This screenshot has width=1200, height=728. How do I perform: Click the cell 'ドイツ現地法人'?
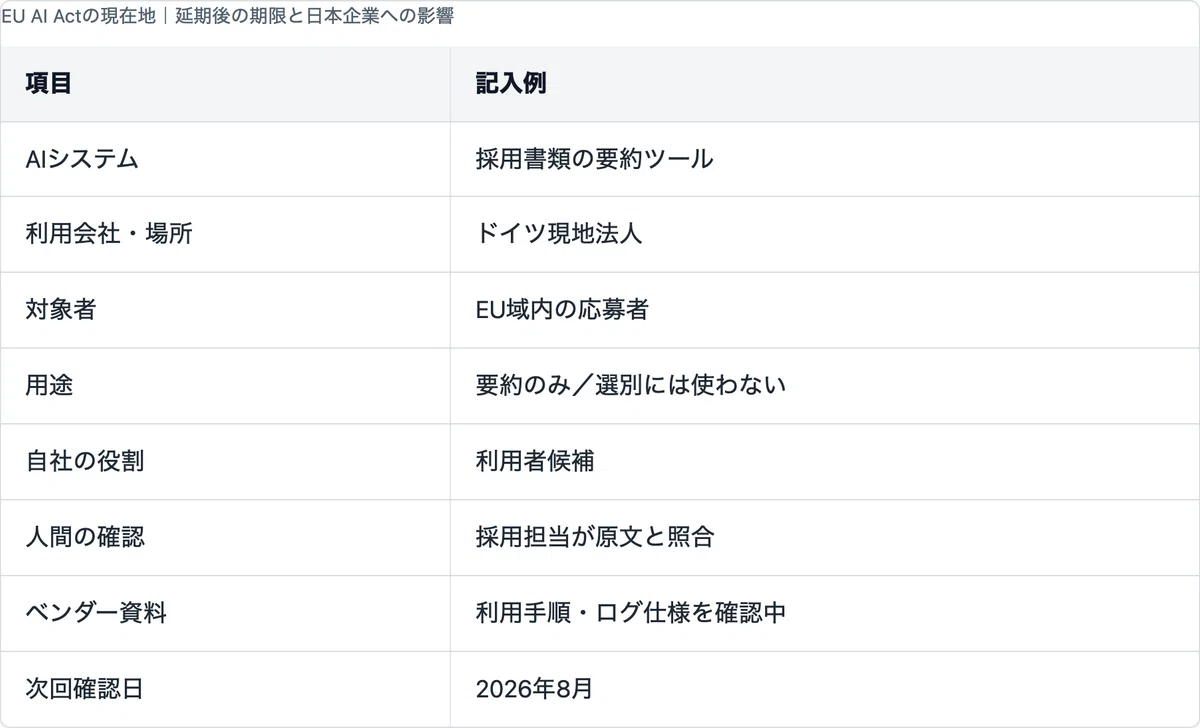(559, 234)
